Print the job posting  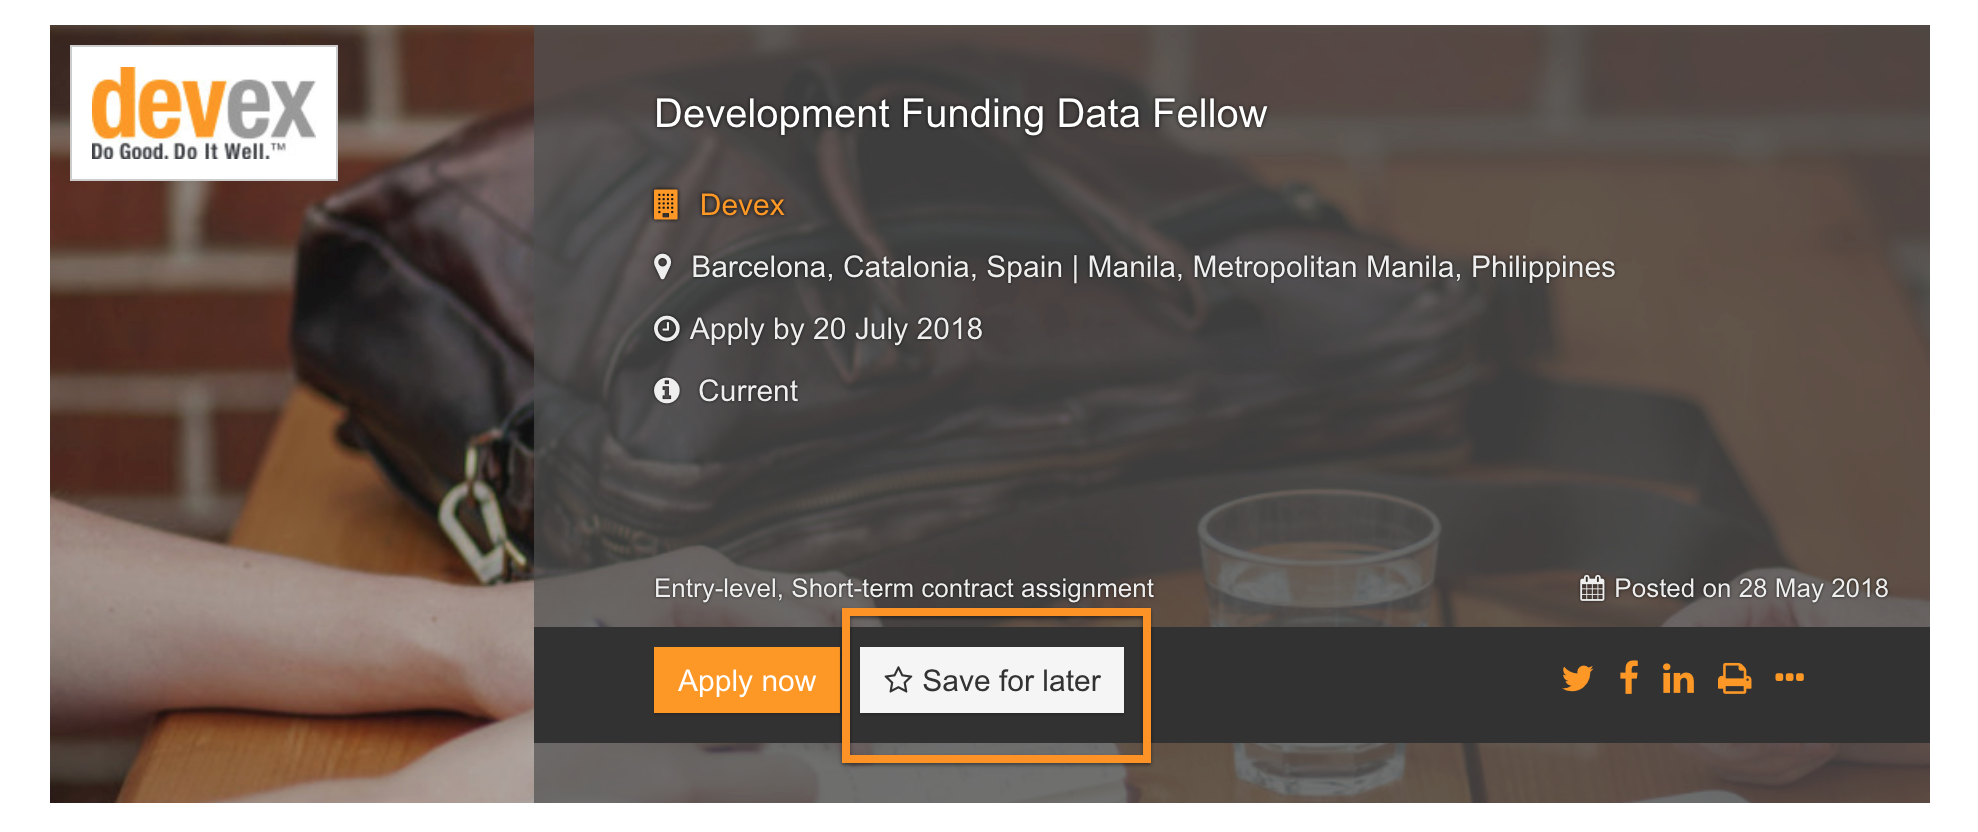click(x=1734, y=679)
